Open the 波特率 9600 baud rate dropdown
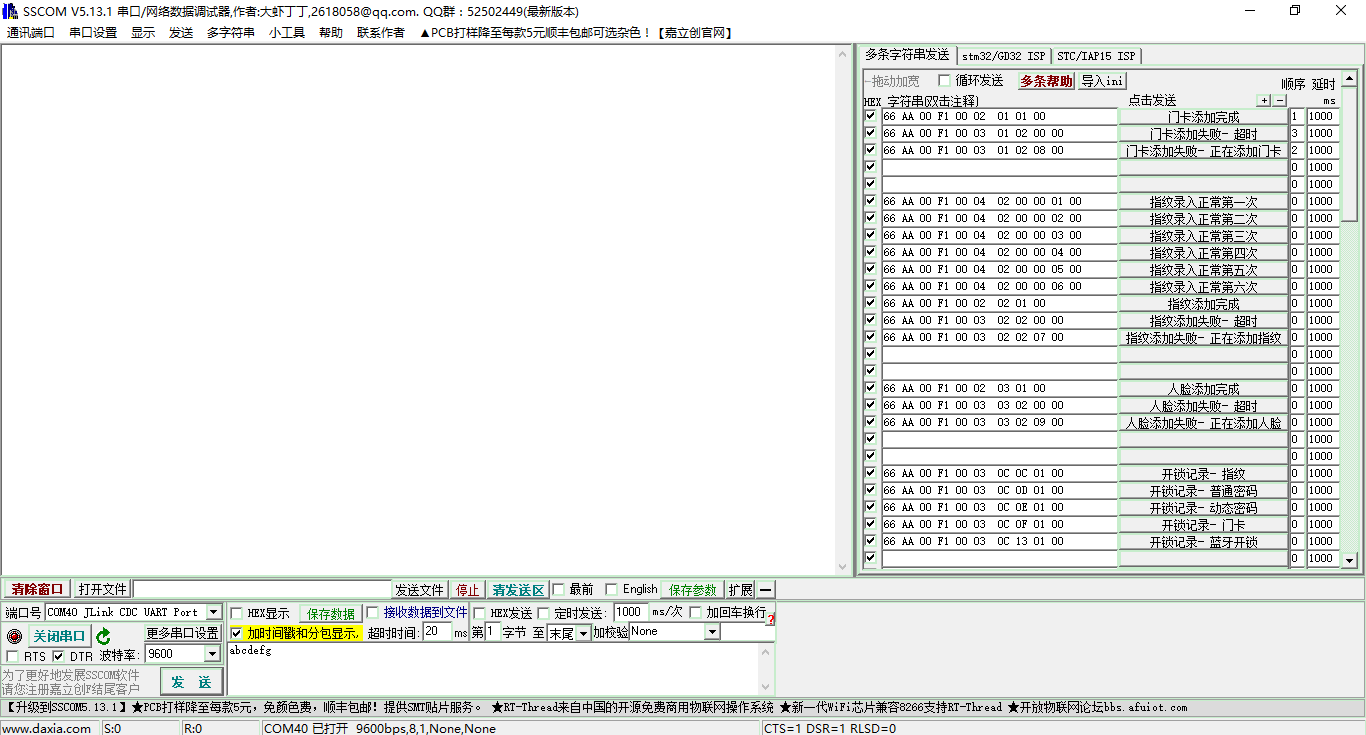 coord(211,653)
